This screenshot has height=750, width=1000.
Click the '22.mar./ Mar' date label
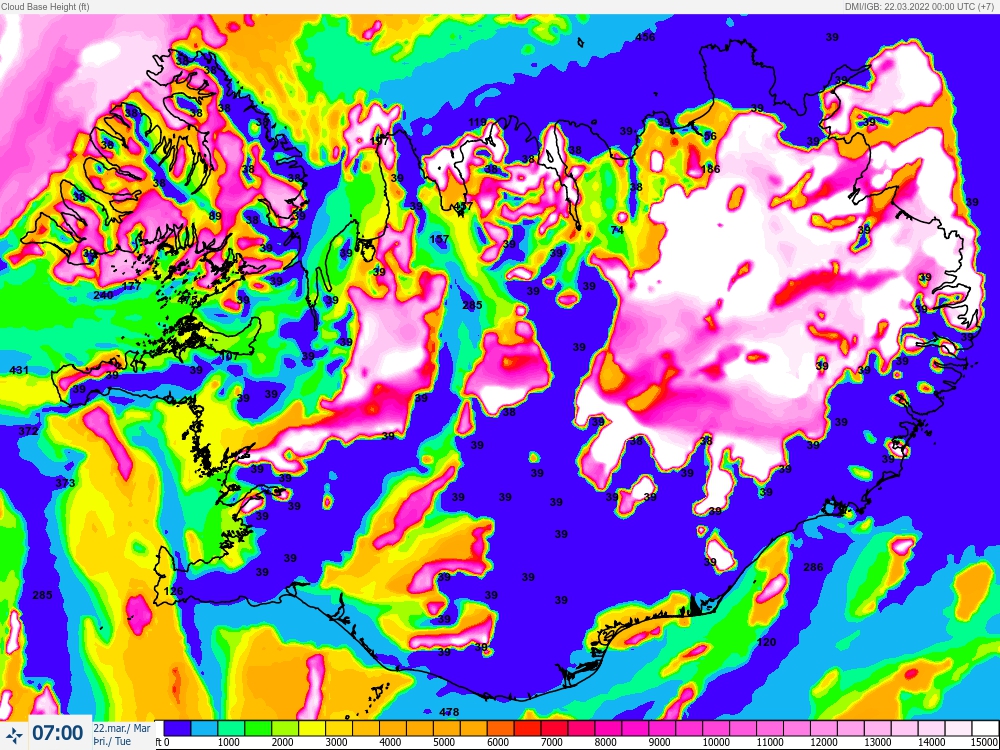pyautogui.click(x=122, y=728)
